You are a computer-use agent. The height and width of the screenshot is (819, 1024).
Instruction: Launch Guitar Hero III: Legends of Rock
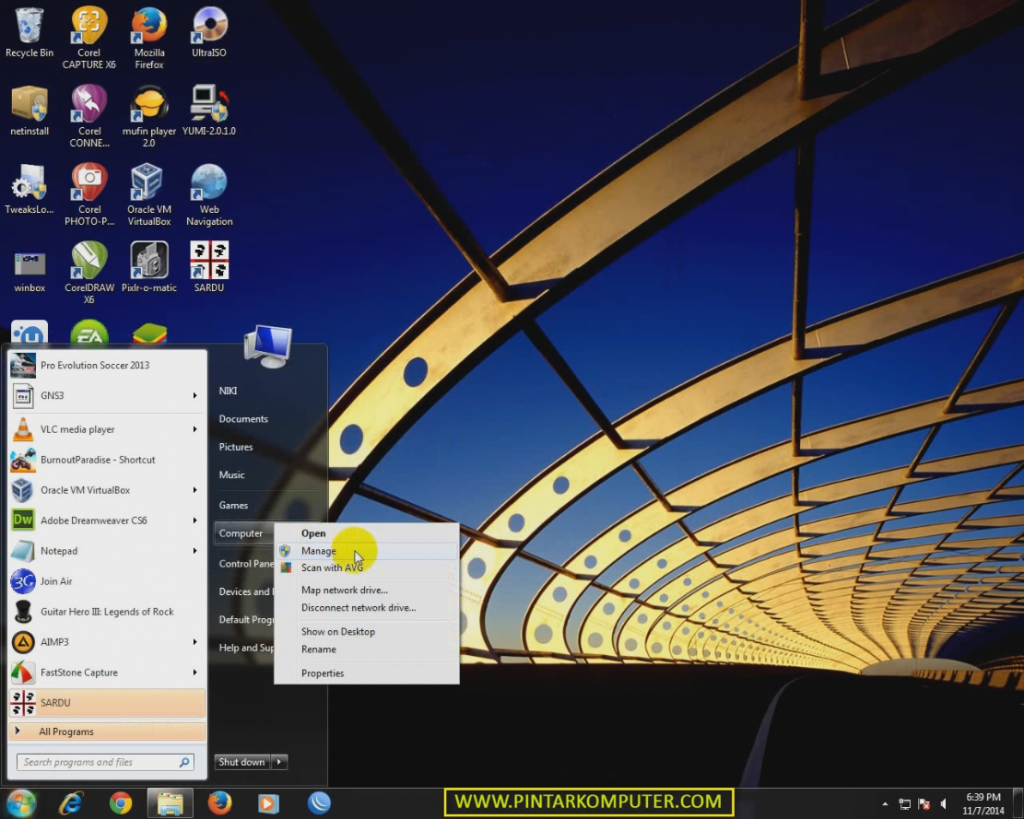[107, 611]
